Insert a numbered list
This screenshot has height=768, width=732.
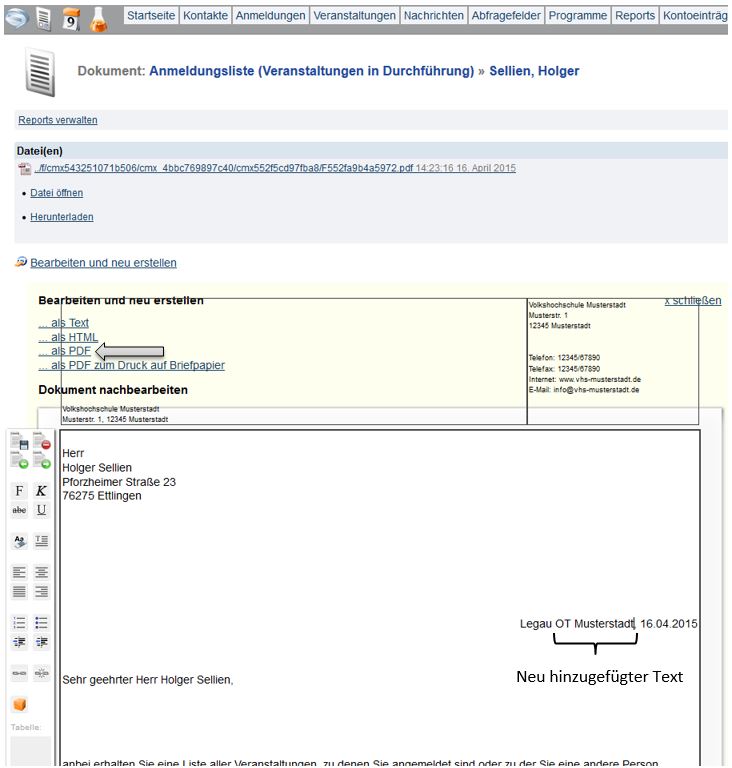(x=19, y=623)
